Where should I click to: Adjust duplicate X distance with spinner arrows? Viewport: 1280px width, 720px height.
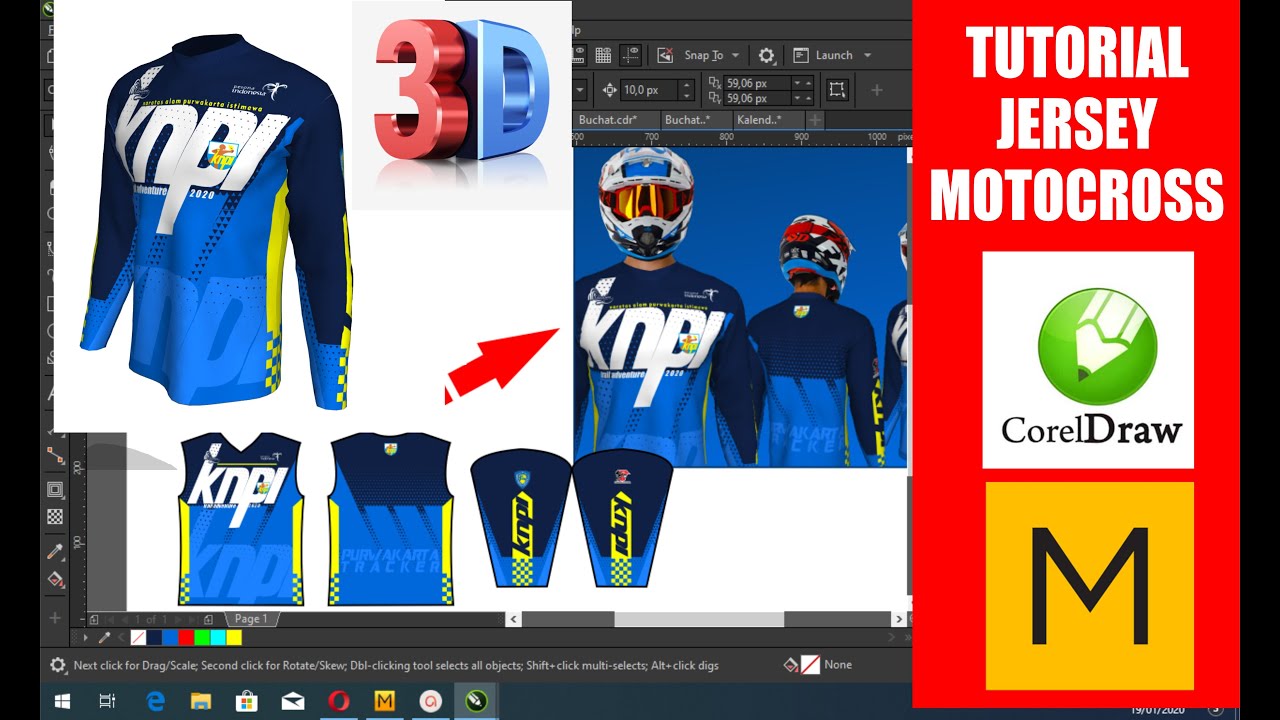tap(802, 83)
